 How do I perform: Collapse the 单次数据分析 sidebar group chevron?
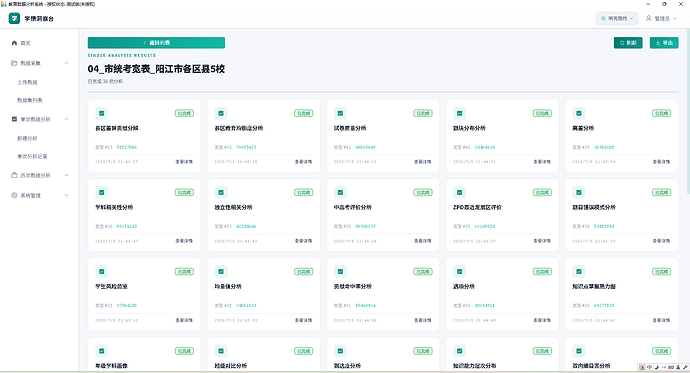66,119
